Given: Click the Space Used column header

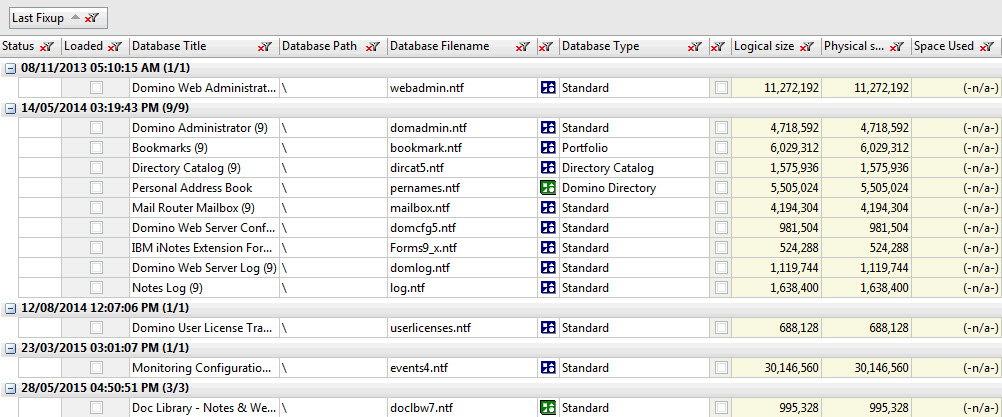Looking at the screenshot, I should [944, 47].
